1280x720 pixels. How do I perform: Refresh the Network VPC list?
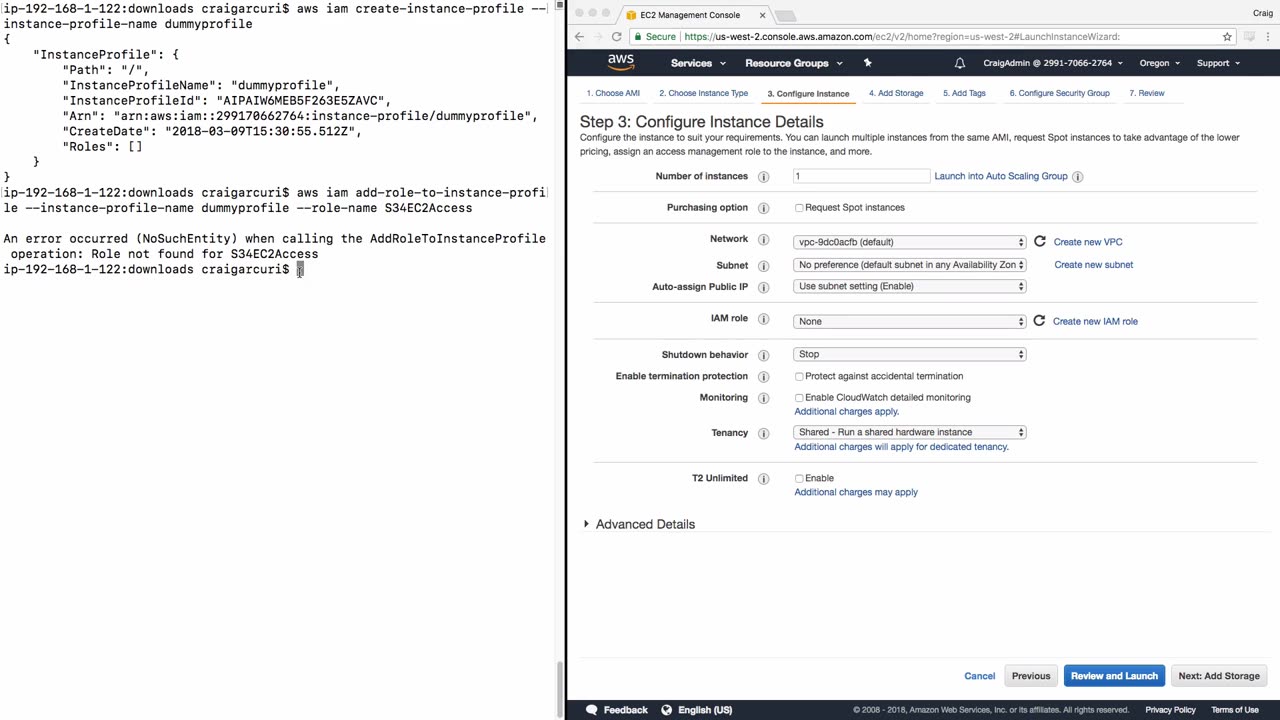pyautogui.click(x=1040, y=242)
